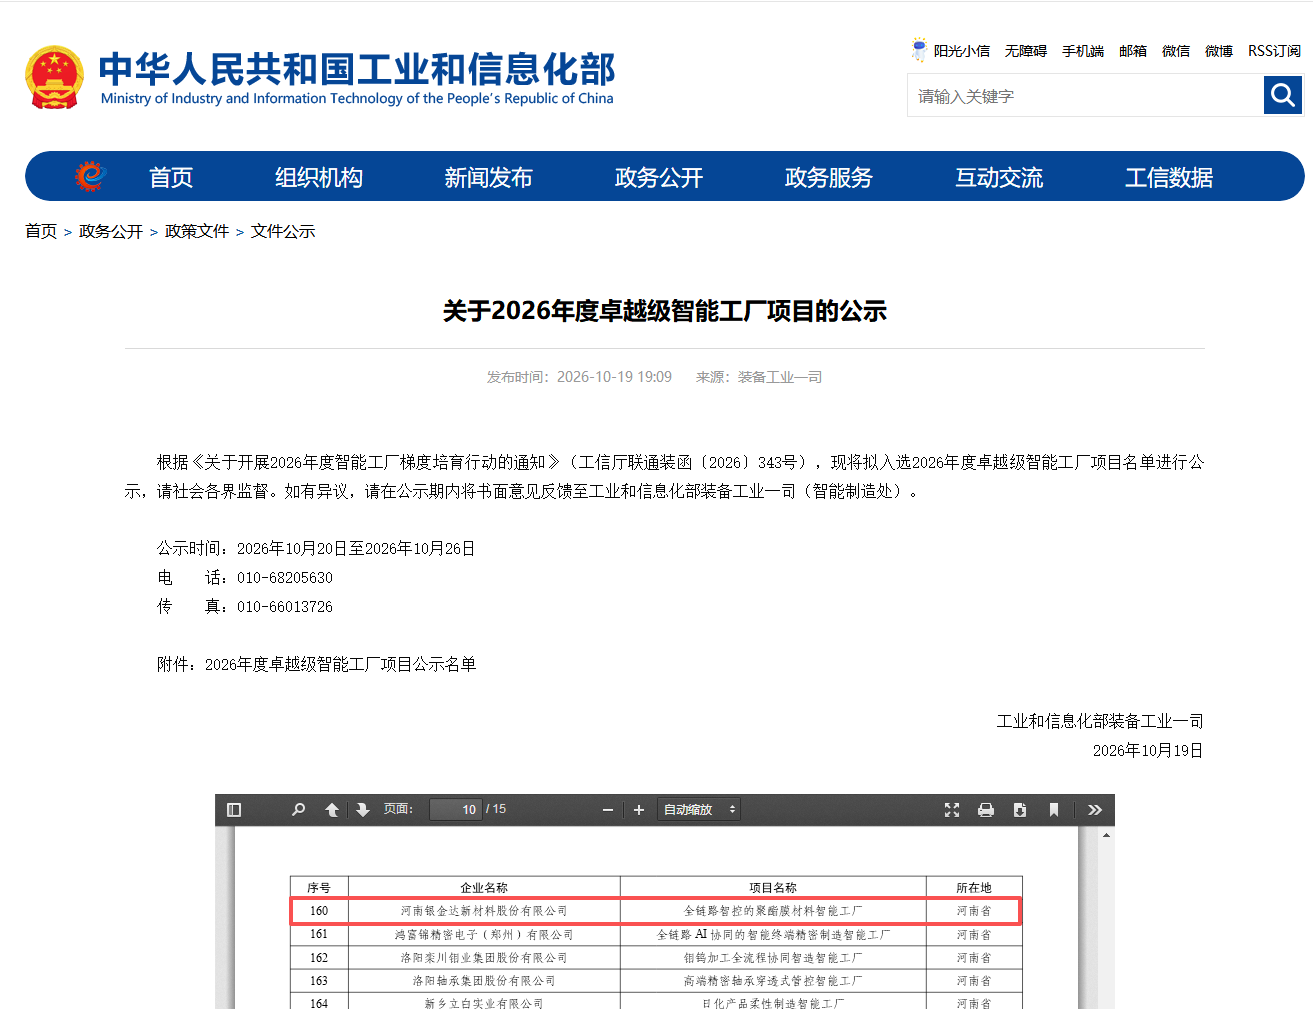Zoom out the PDF document
The height and width of the screenshot is (1010, 1313).
tap(608, 810)
